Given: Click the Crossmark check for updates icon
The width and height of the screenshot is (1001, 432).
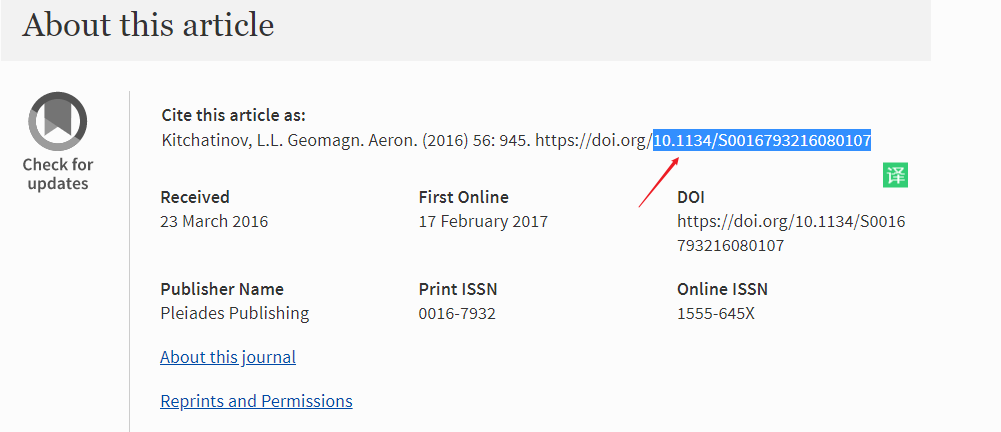Looking at the screenshot, I should 57,121.
